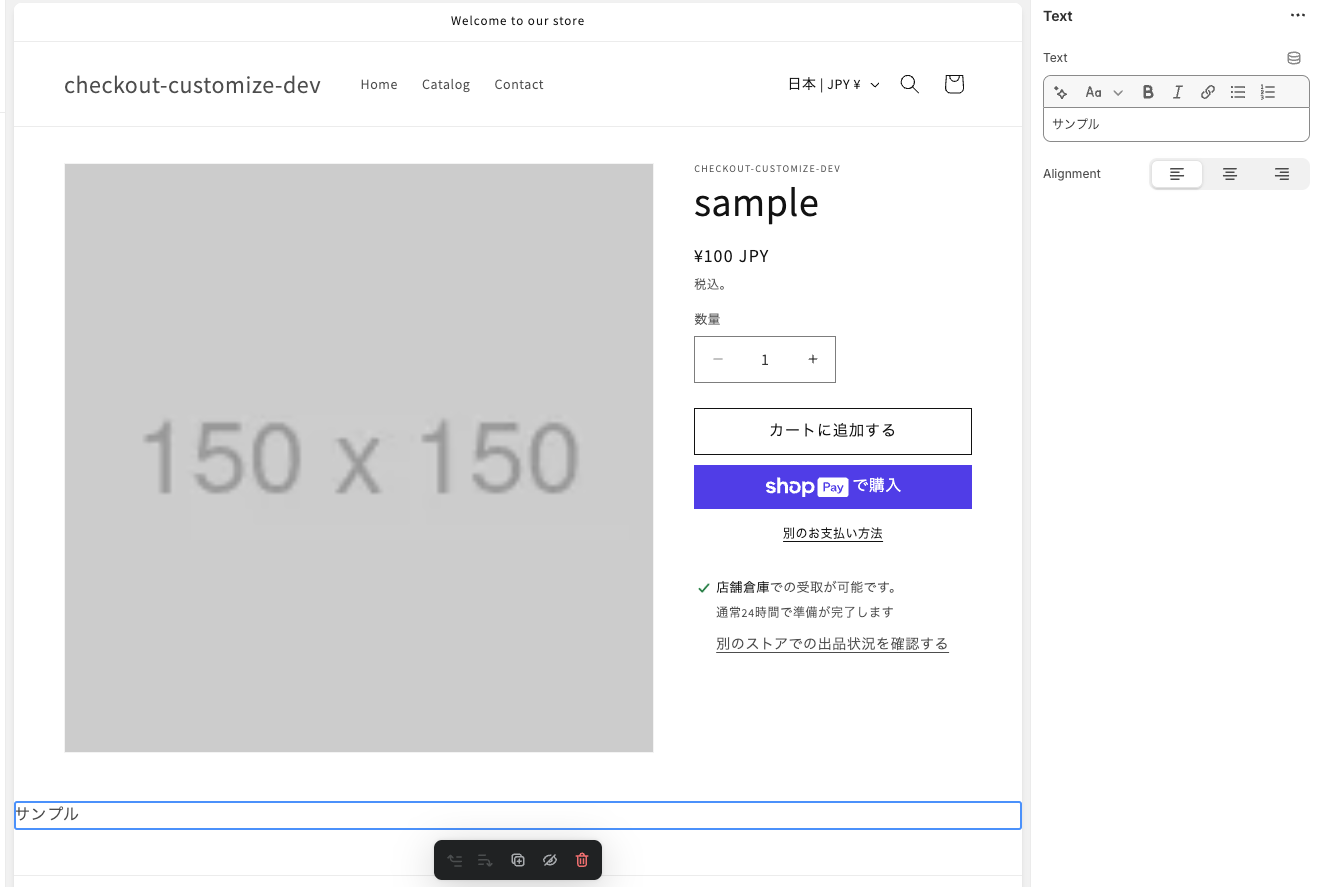Click the カートに追加する button

coord(833,431)
